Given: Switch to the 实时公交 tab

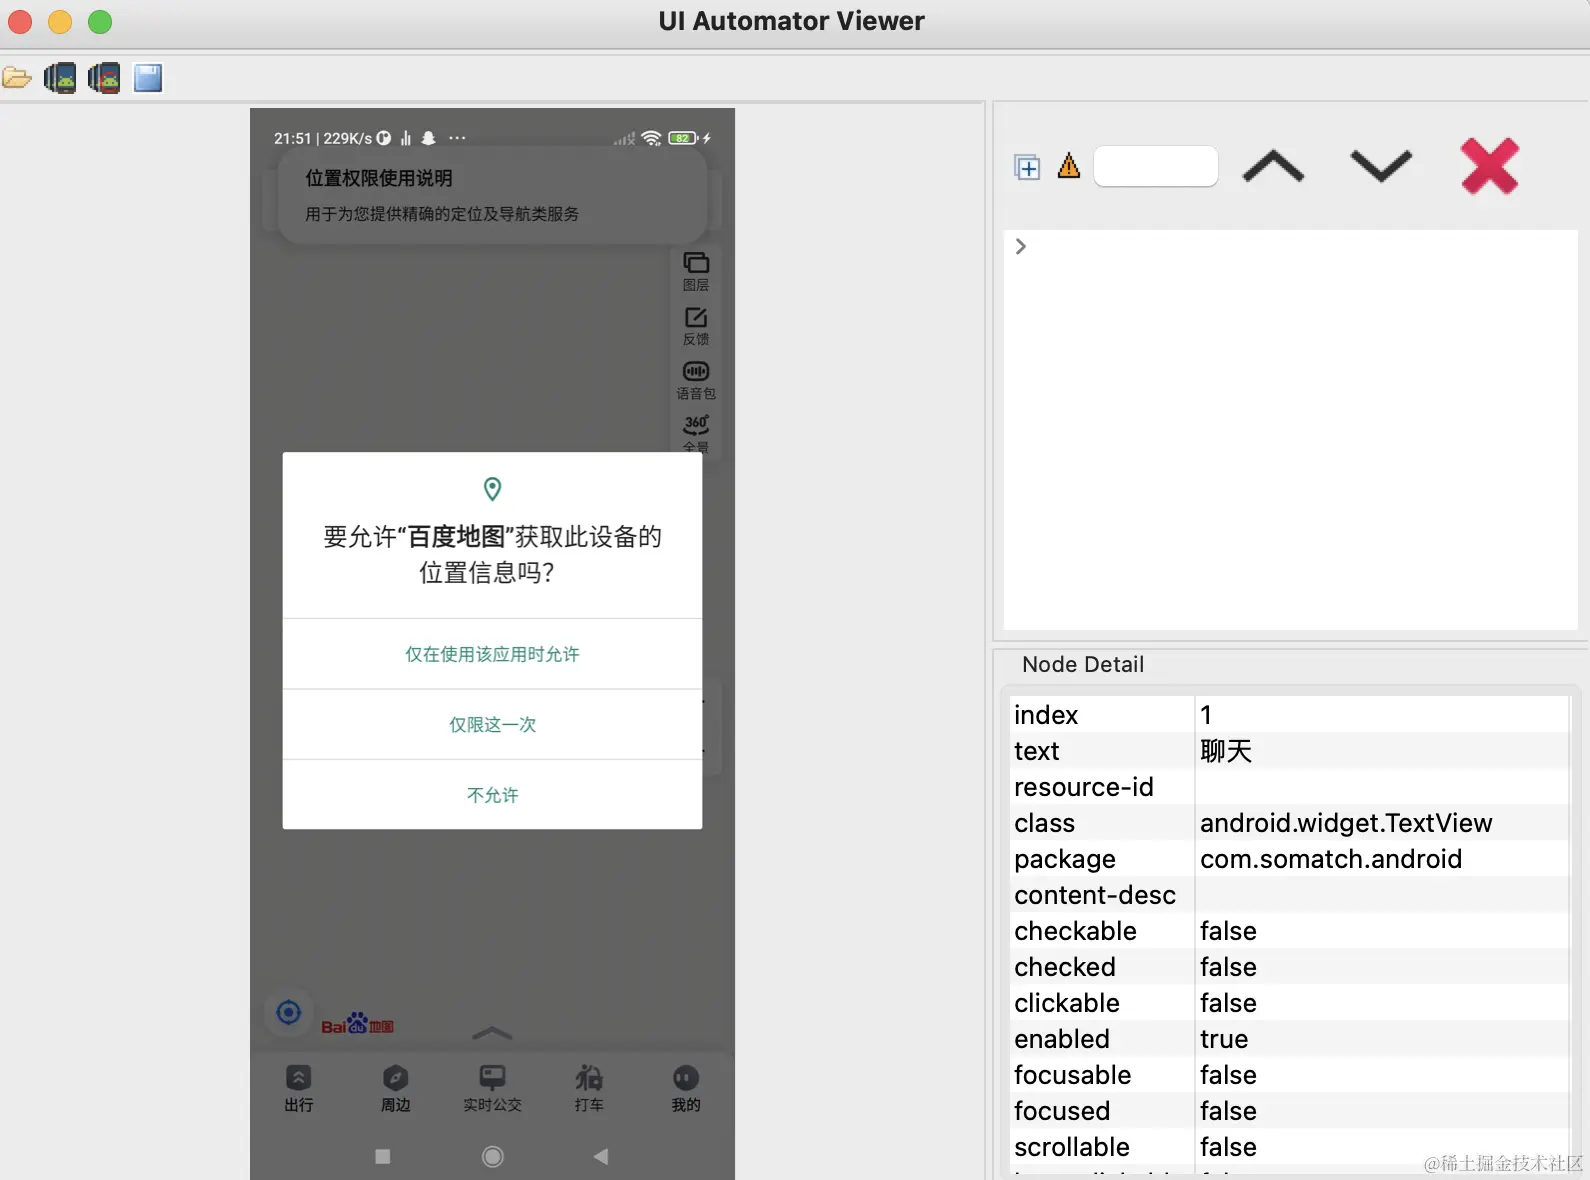Looking at the screenshot, I should click(492, 1088).
